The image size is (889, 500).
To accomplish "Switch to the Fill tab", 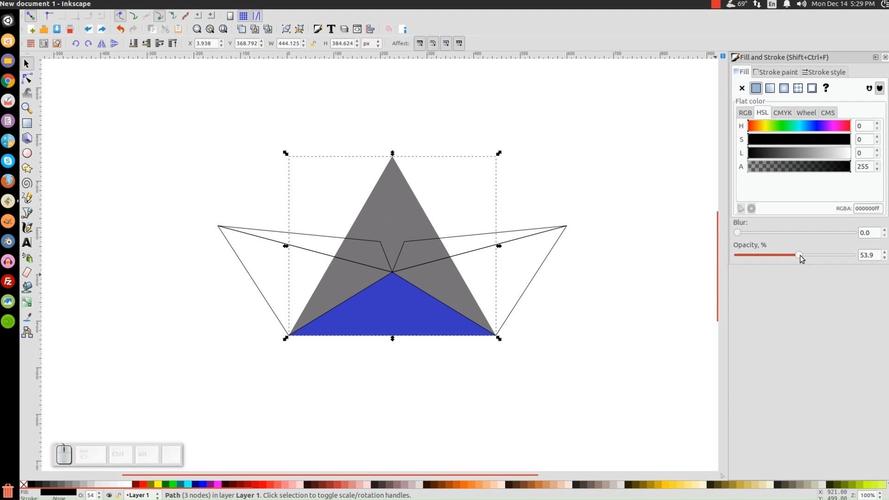I will pyautogui.click(x=742, y=72).
